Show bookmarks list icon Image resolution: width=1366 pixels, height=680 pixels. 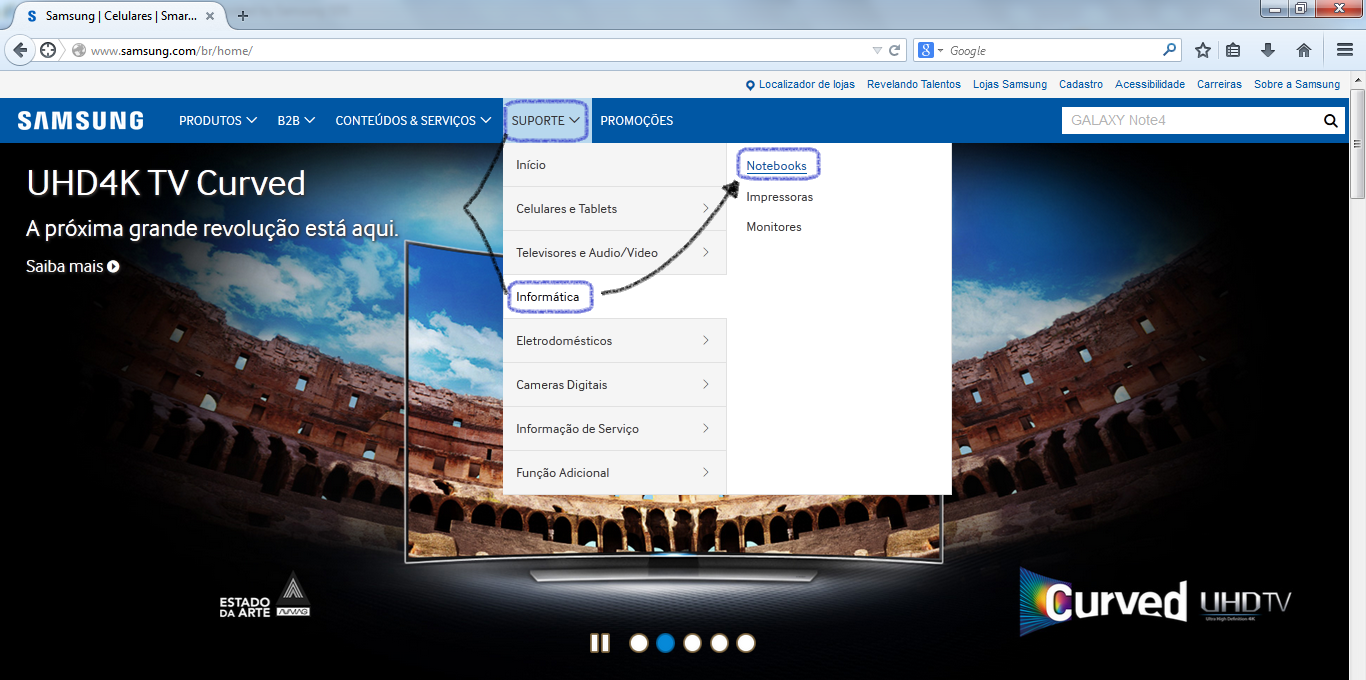coord(1234,50)
